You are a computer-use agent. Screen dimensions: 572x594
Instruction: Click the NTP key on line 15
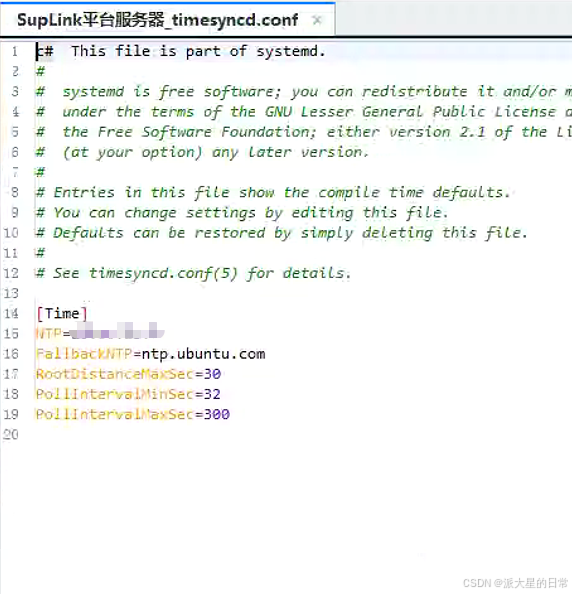[49, 334]
